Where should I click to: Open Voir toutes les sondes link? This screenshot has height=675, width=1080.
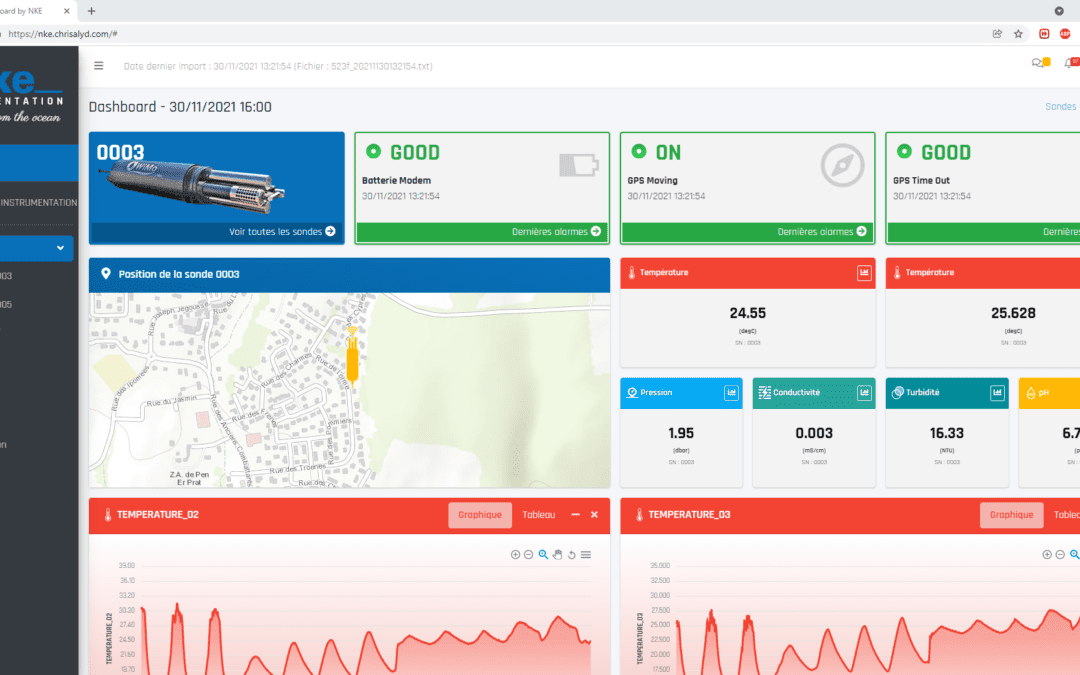point(282,231)
